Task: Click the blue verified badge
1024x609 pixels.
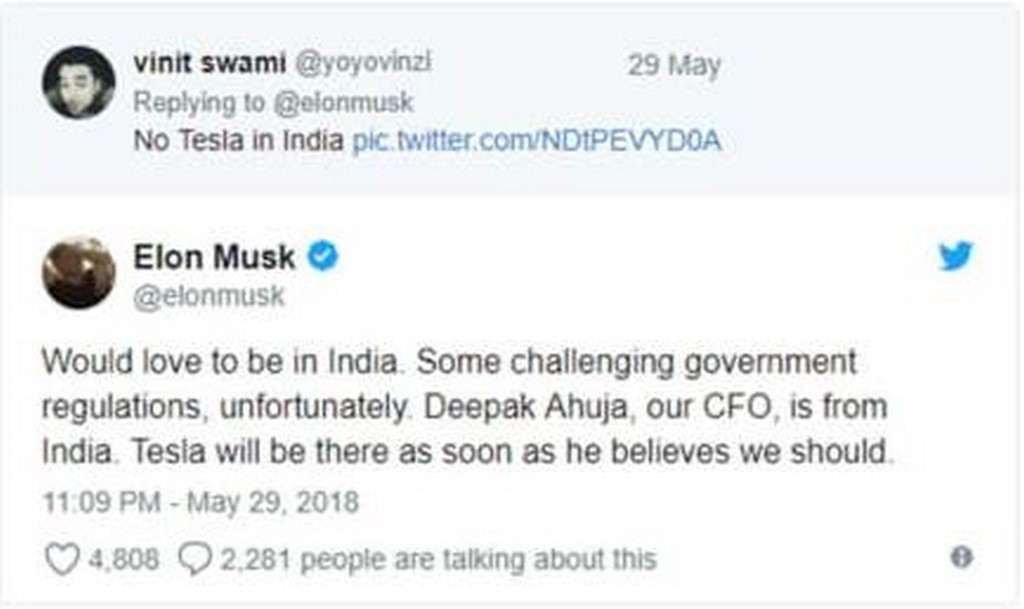Action: point(322,256)
